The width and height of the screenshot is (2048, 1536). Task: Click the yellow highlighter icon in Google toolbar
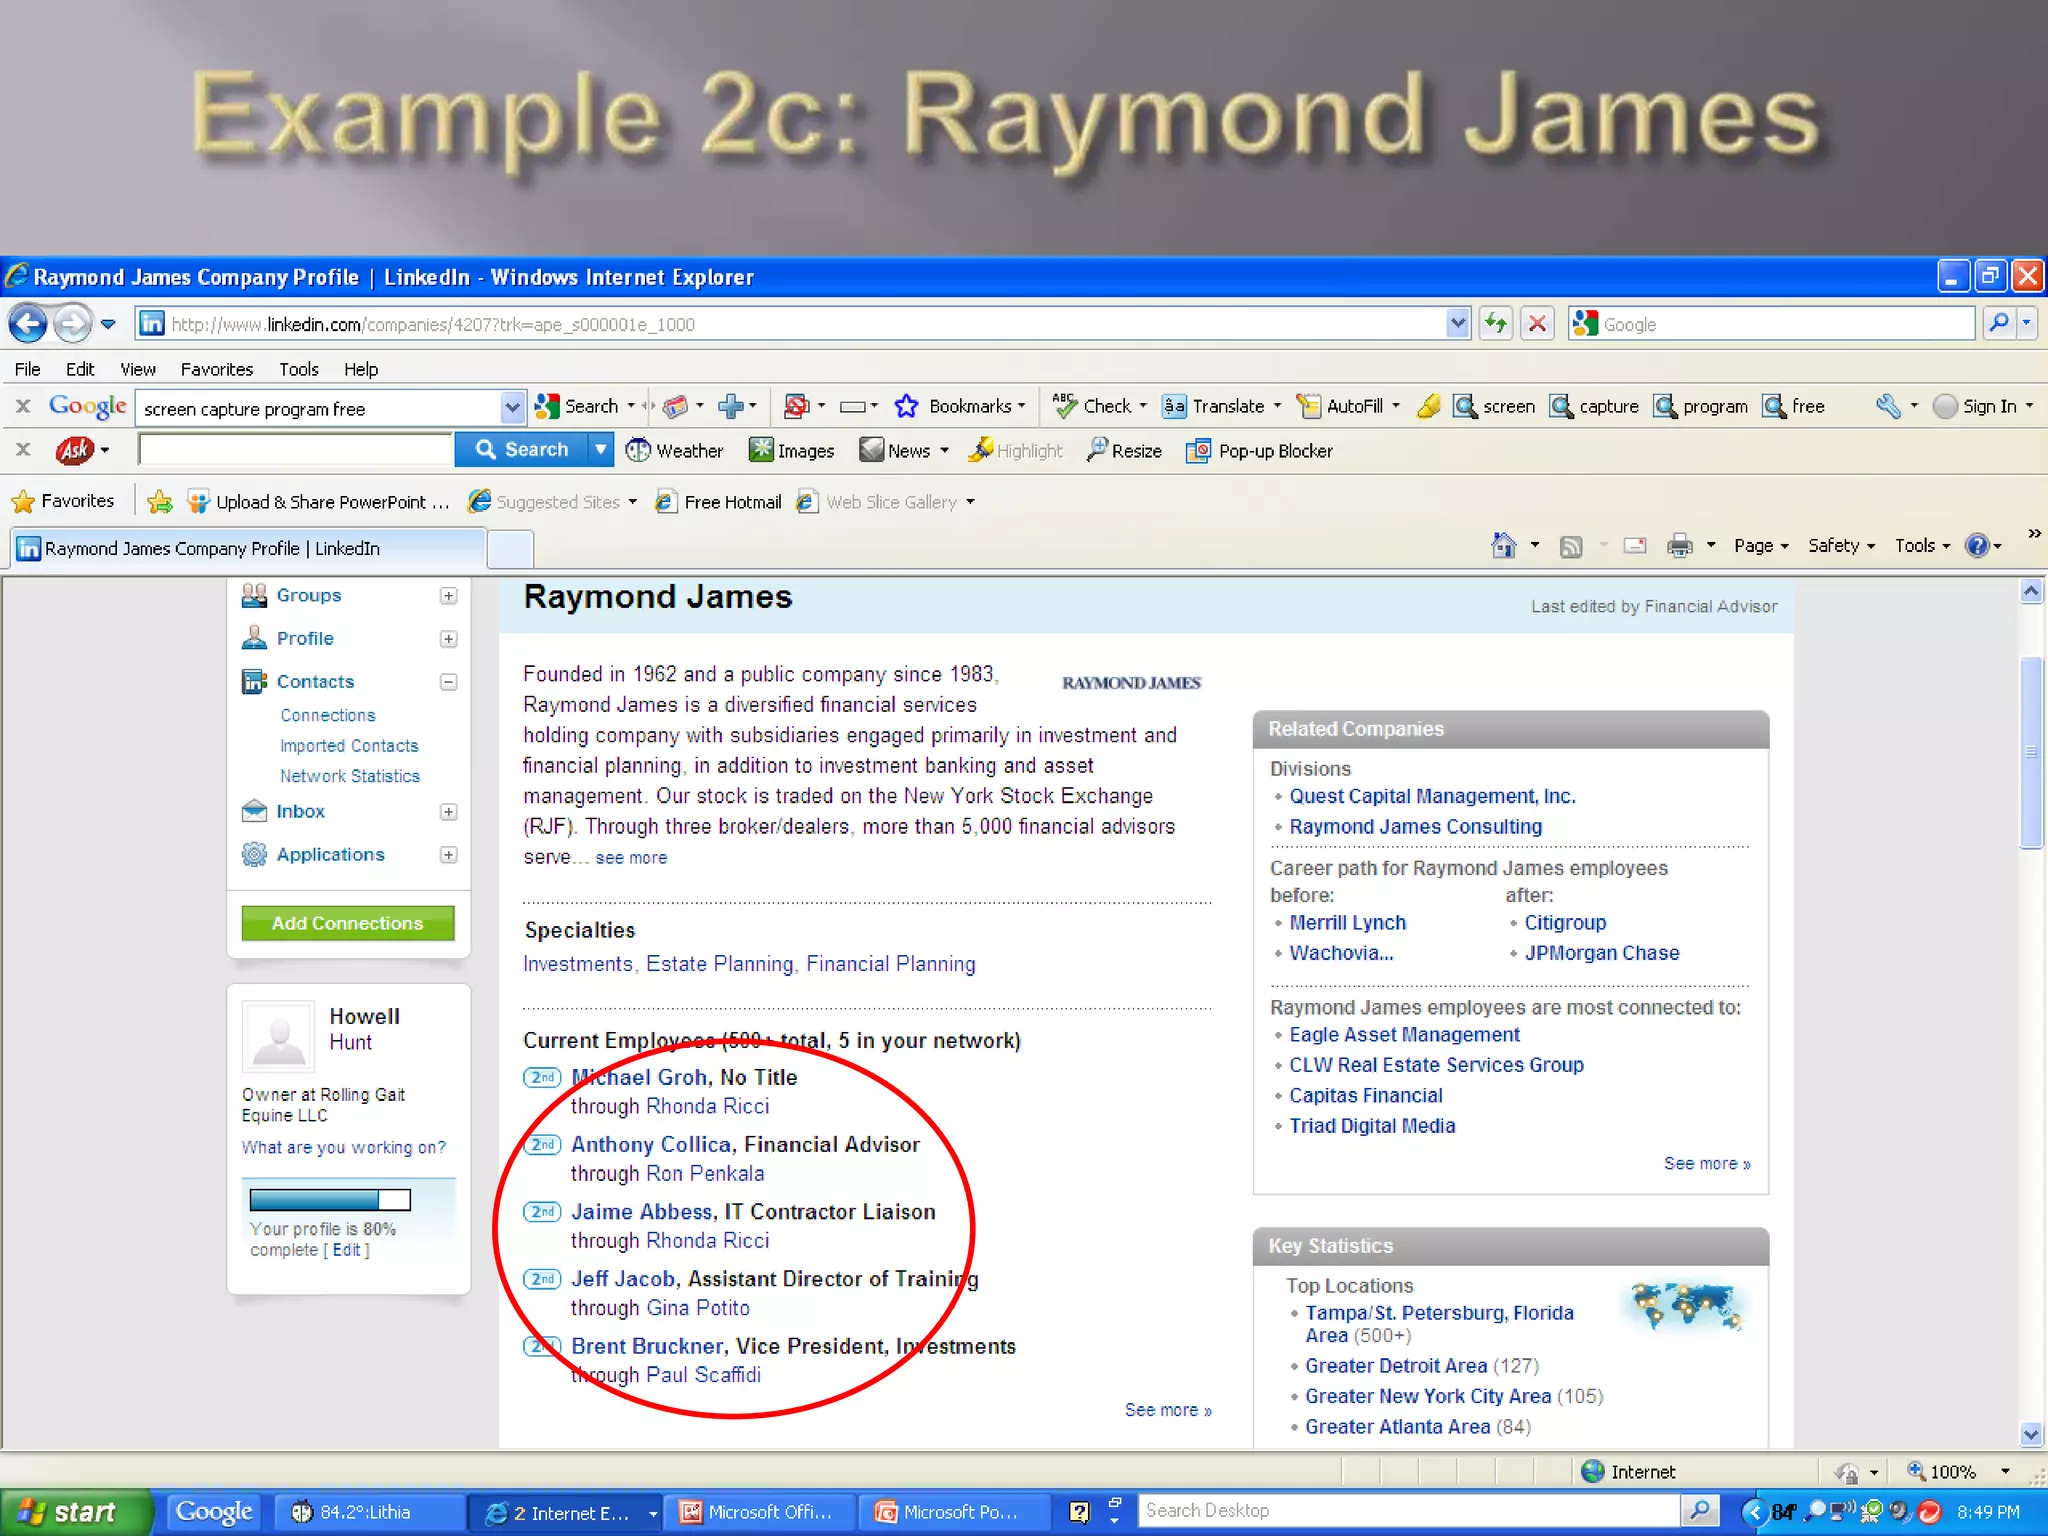(1429, 406)
